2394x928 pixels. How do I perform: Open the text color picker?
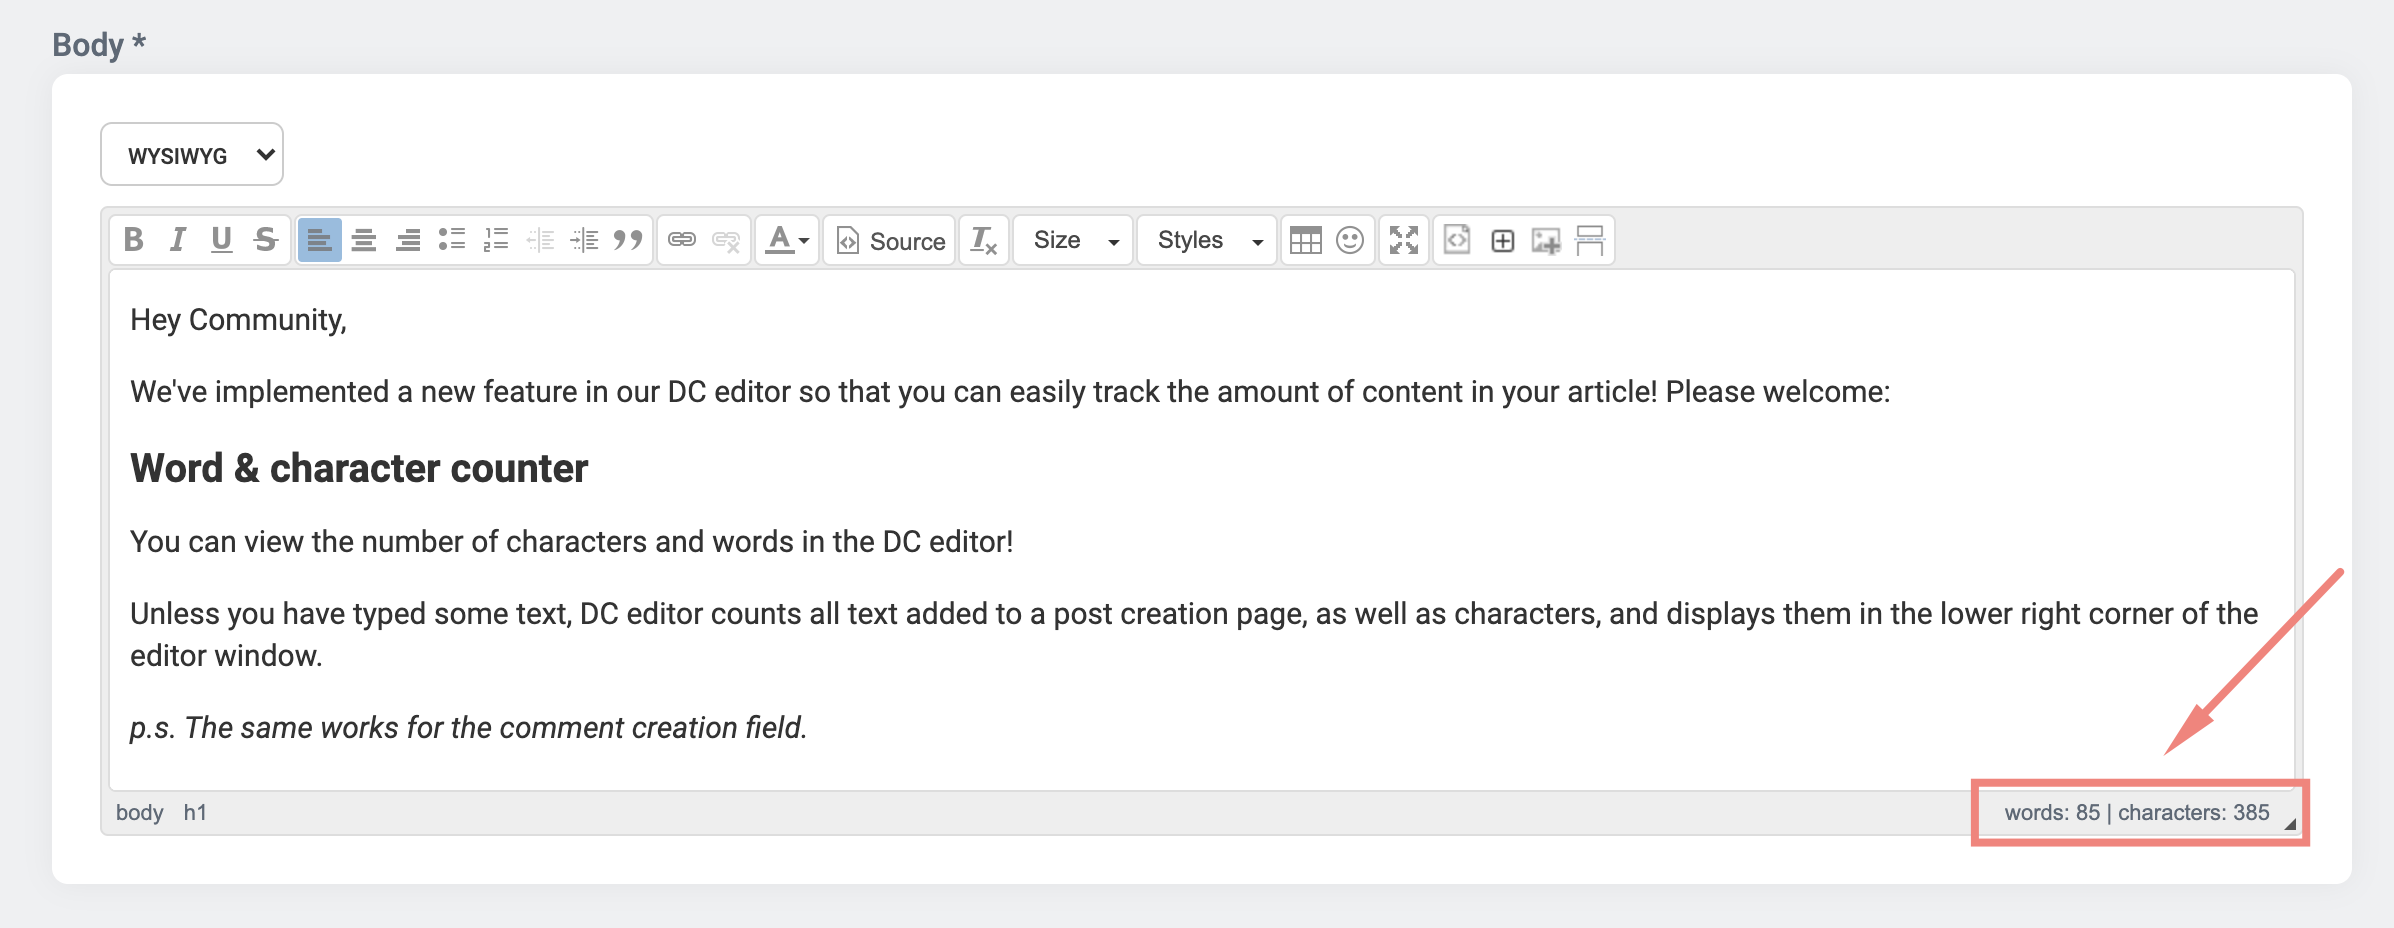click(787, 240)
